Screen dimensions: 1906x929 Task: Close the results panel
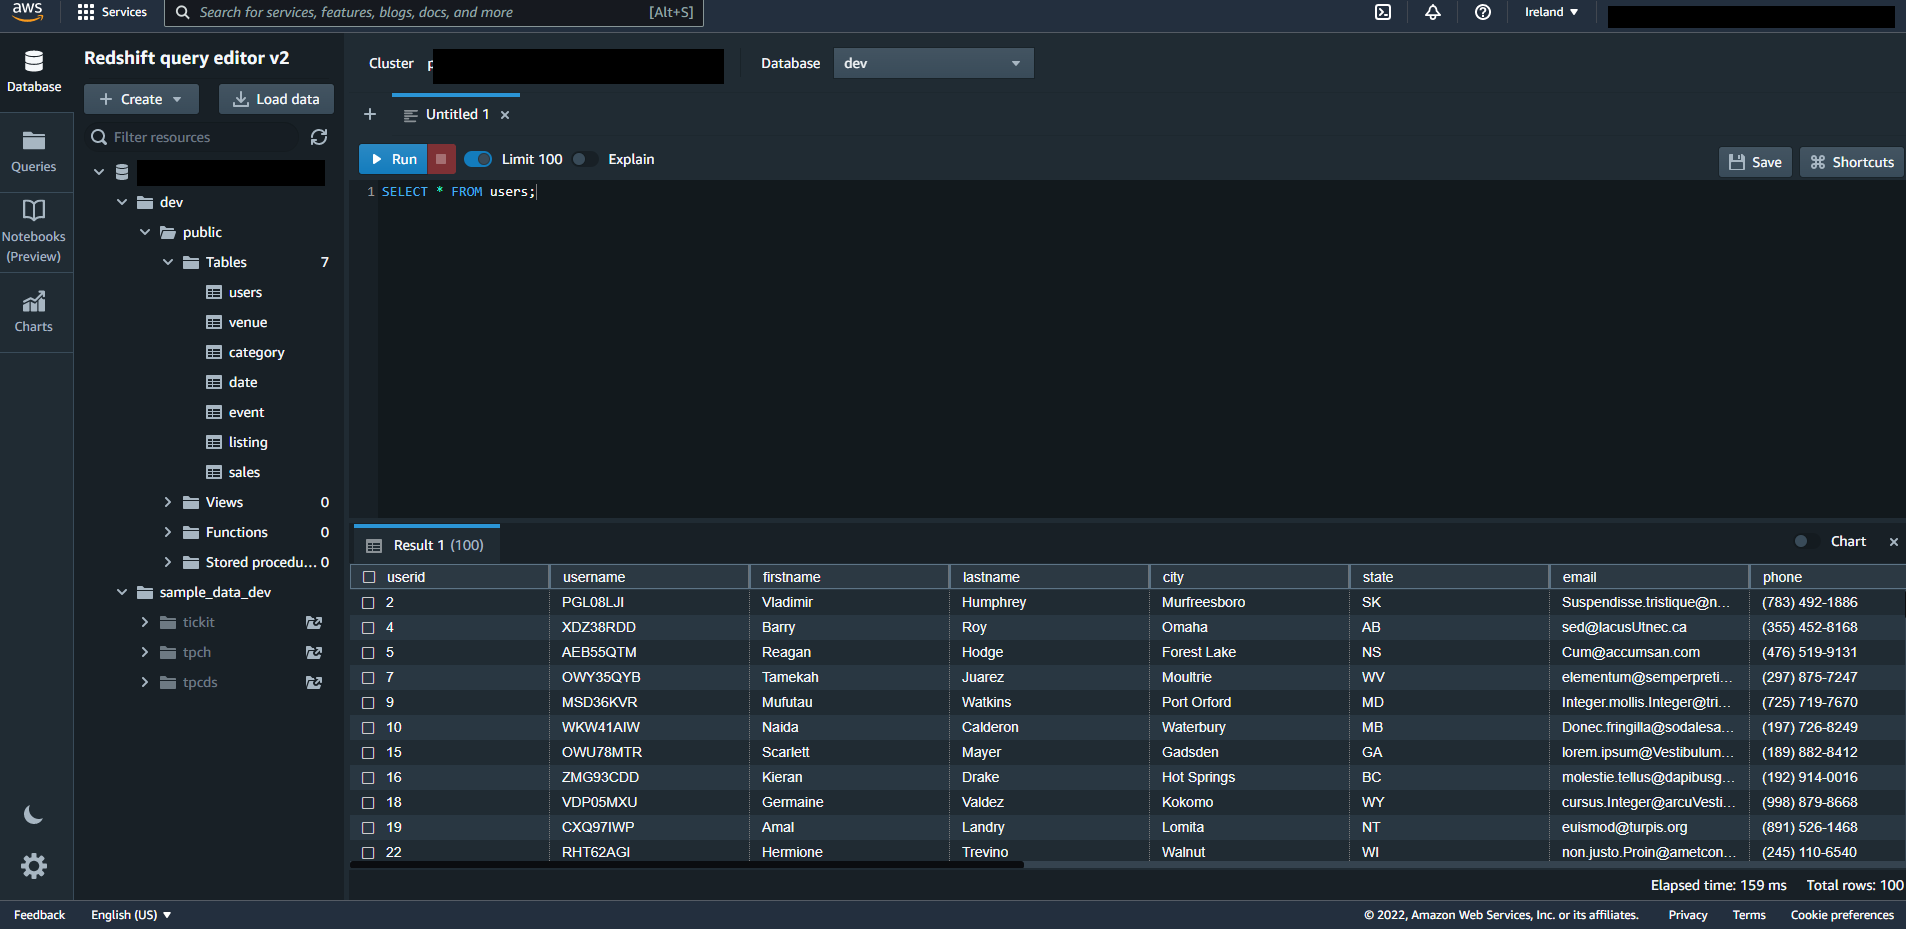click(x=1893, y=542)
